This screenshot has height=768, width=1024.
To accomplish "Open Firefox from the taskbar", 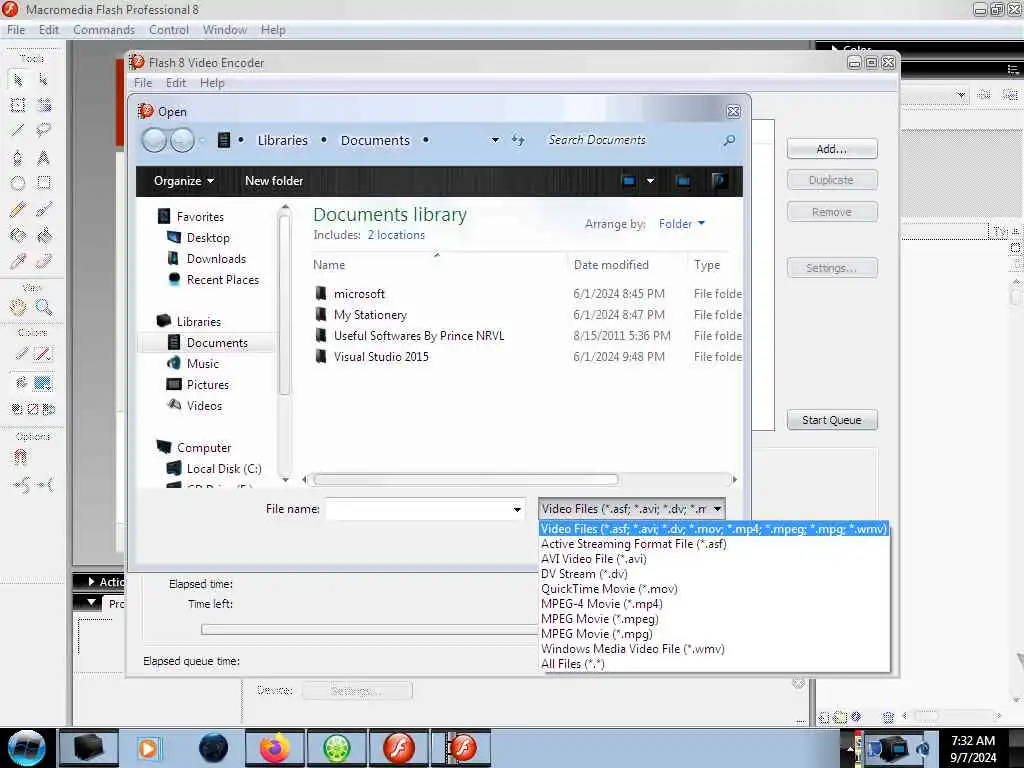I will (275, 748).
